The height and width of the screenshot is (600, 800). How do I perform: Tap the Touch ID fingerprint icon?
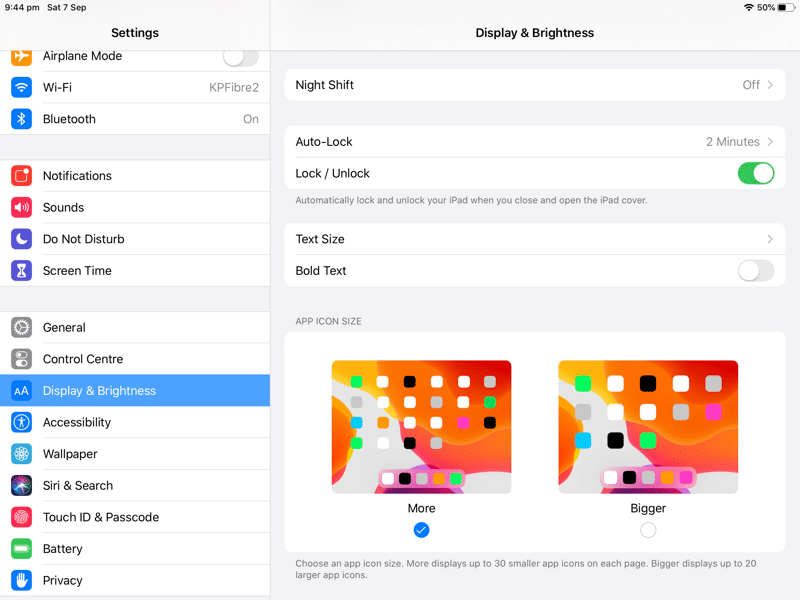[x=22, y=517]
